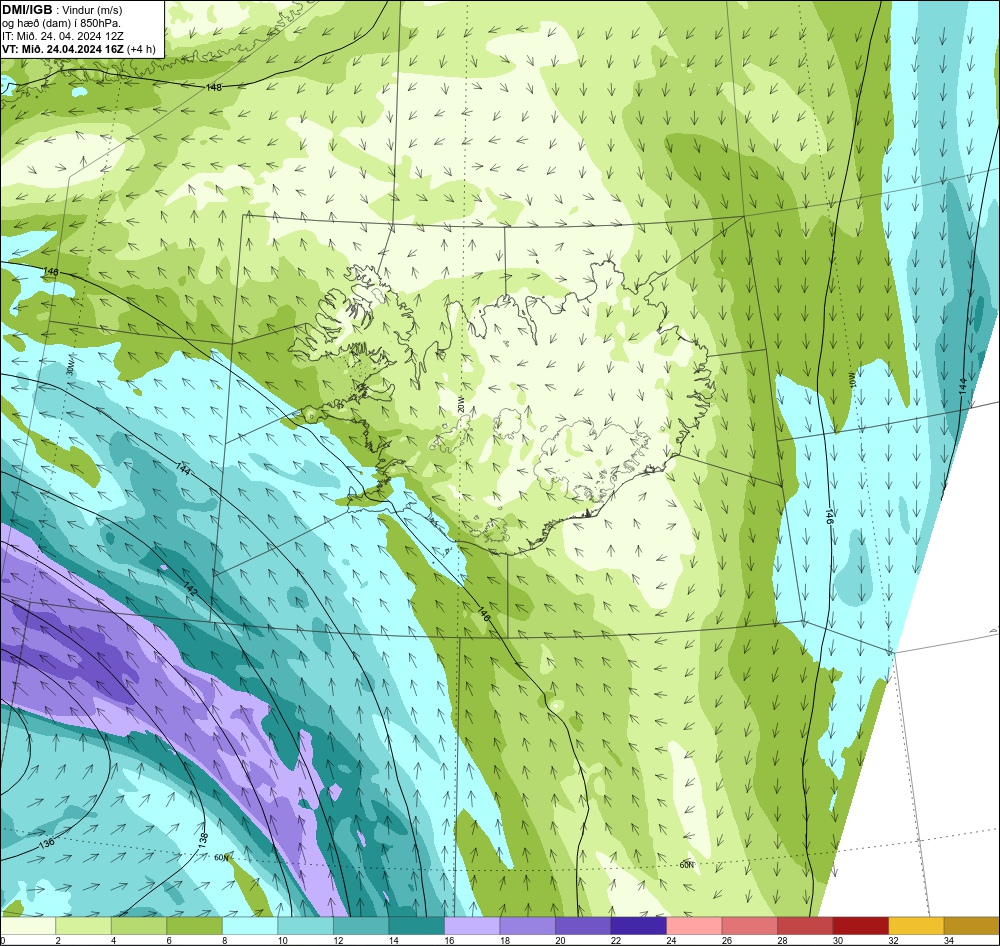The height and width of the screenshot is (946, 1000).
Task: Click the 60N latitude label near the 138 contour
Action: [221, 857]
